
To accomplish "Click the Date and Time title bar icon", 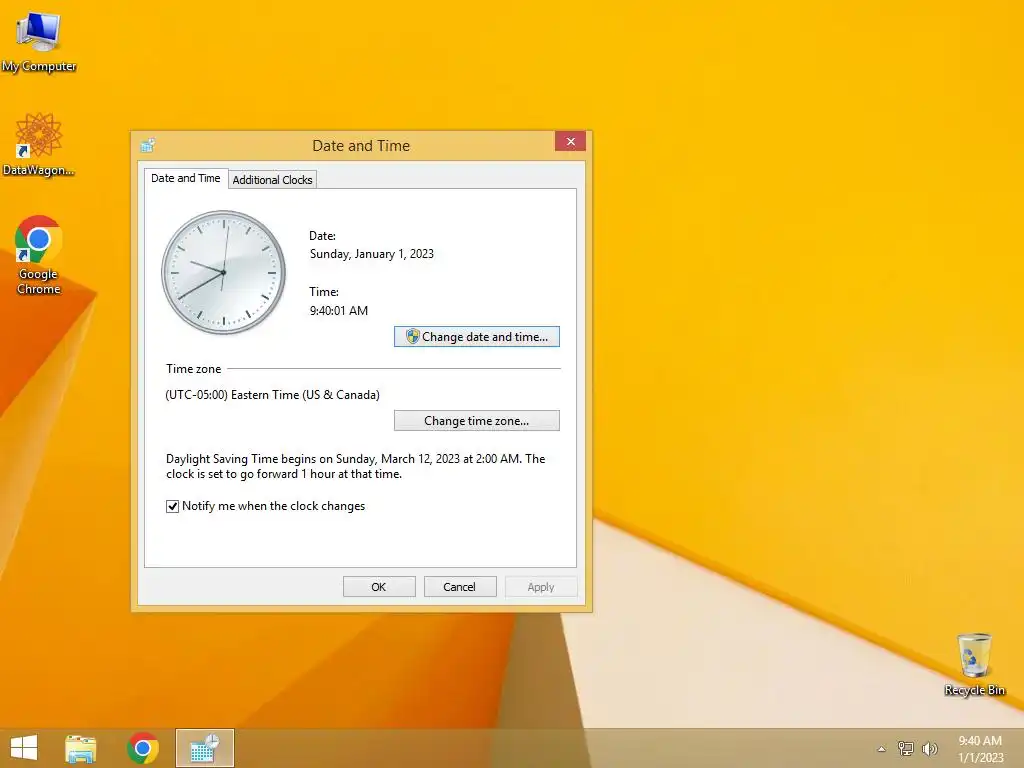I will click(148, 145).
